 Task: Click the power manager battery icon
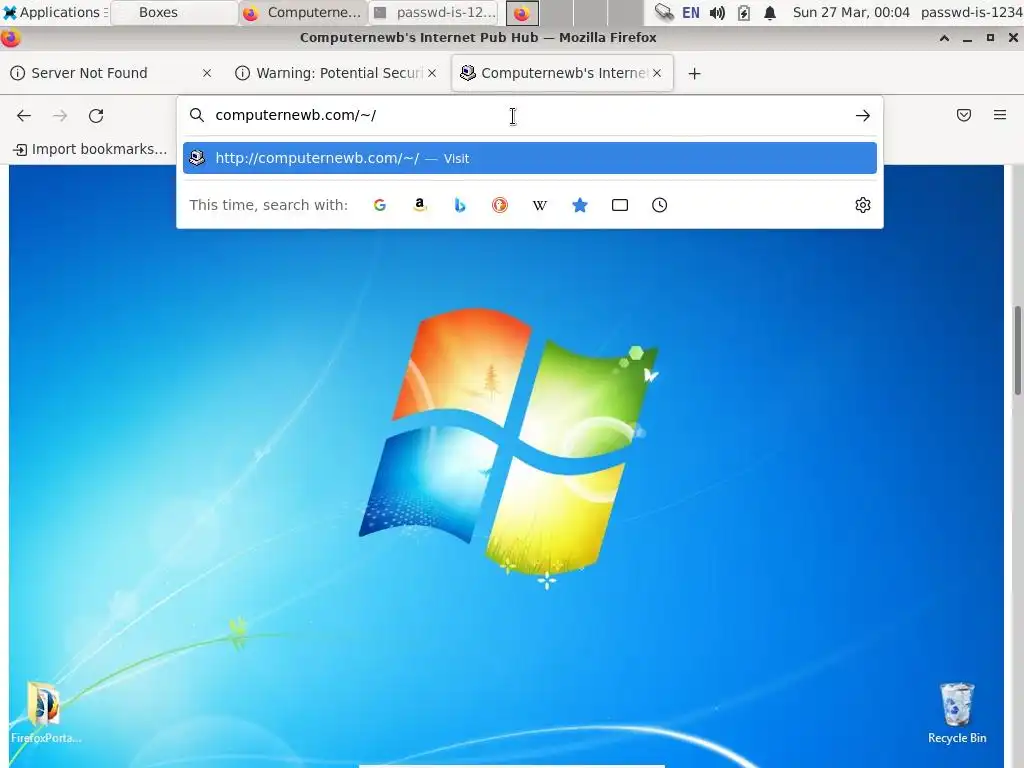(x=744, y=12)
